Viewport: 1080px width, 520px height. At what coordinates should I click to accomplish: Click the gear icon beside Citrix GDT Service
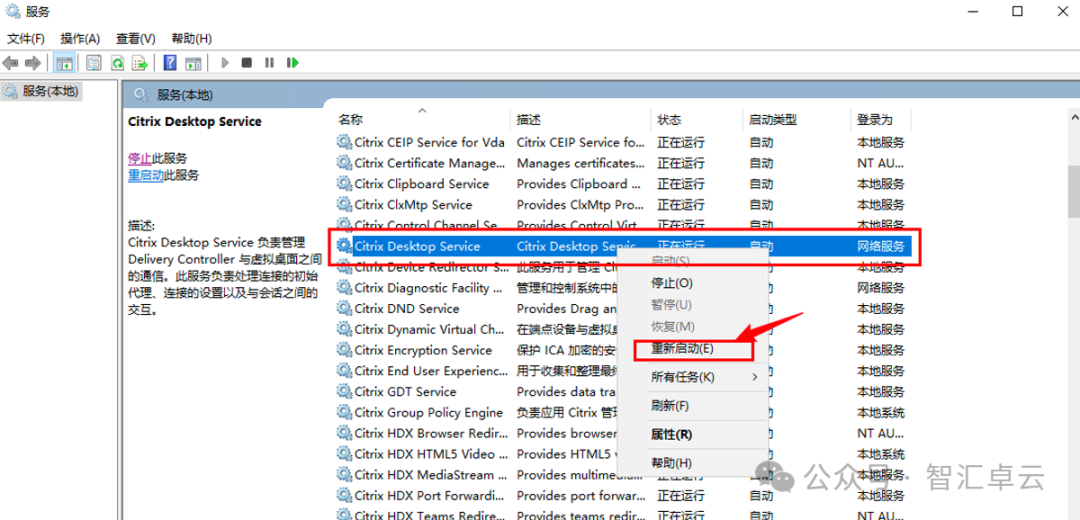pos(344,391)
